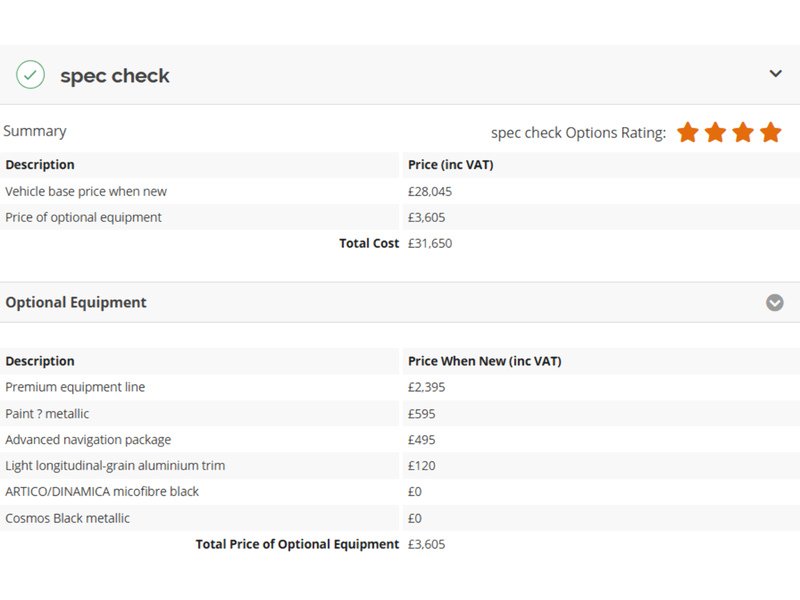Image resolution: width=800 pixels, height=600 pixels.
Task: Click the second orange rating star
Action: pyautogui.click(x=715, y=132)
